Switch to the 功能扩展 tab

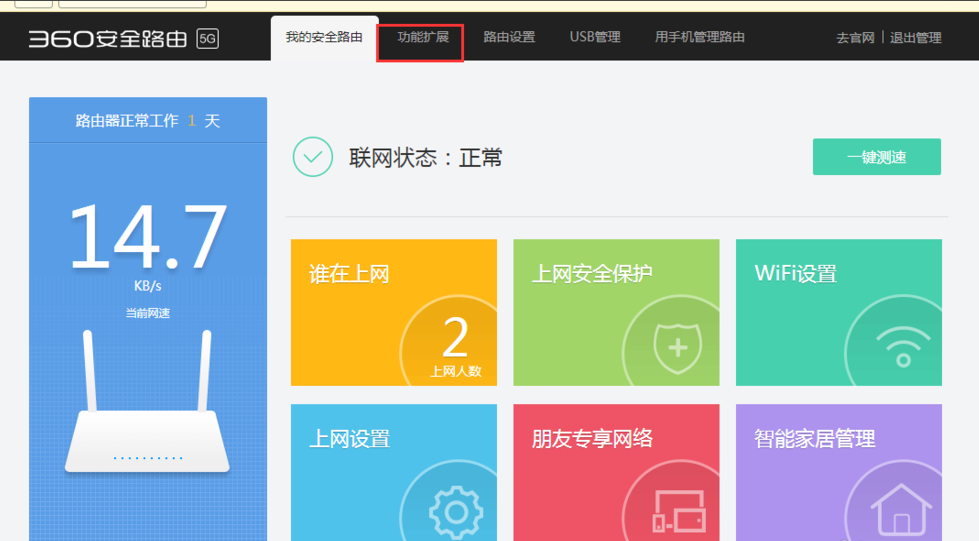423,37
